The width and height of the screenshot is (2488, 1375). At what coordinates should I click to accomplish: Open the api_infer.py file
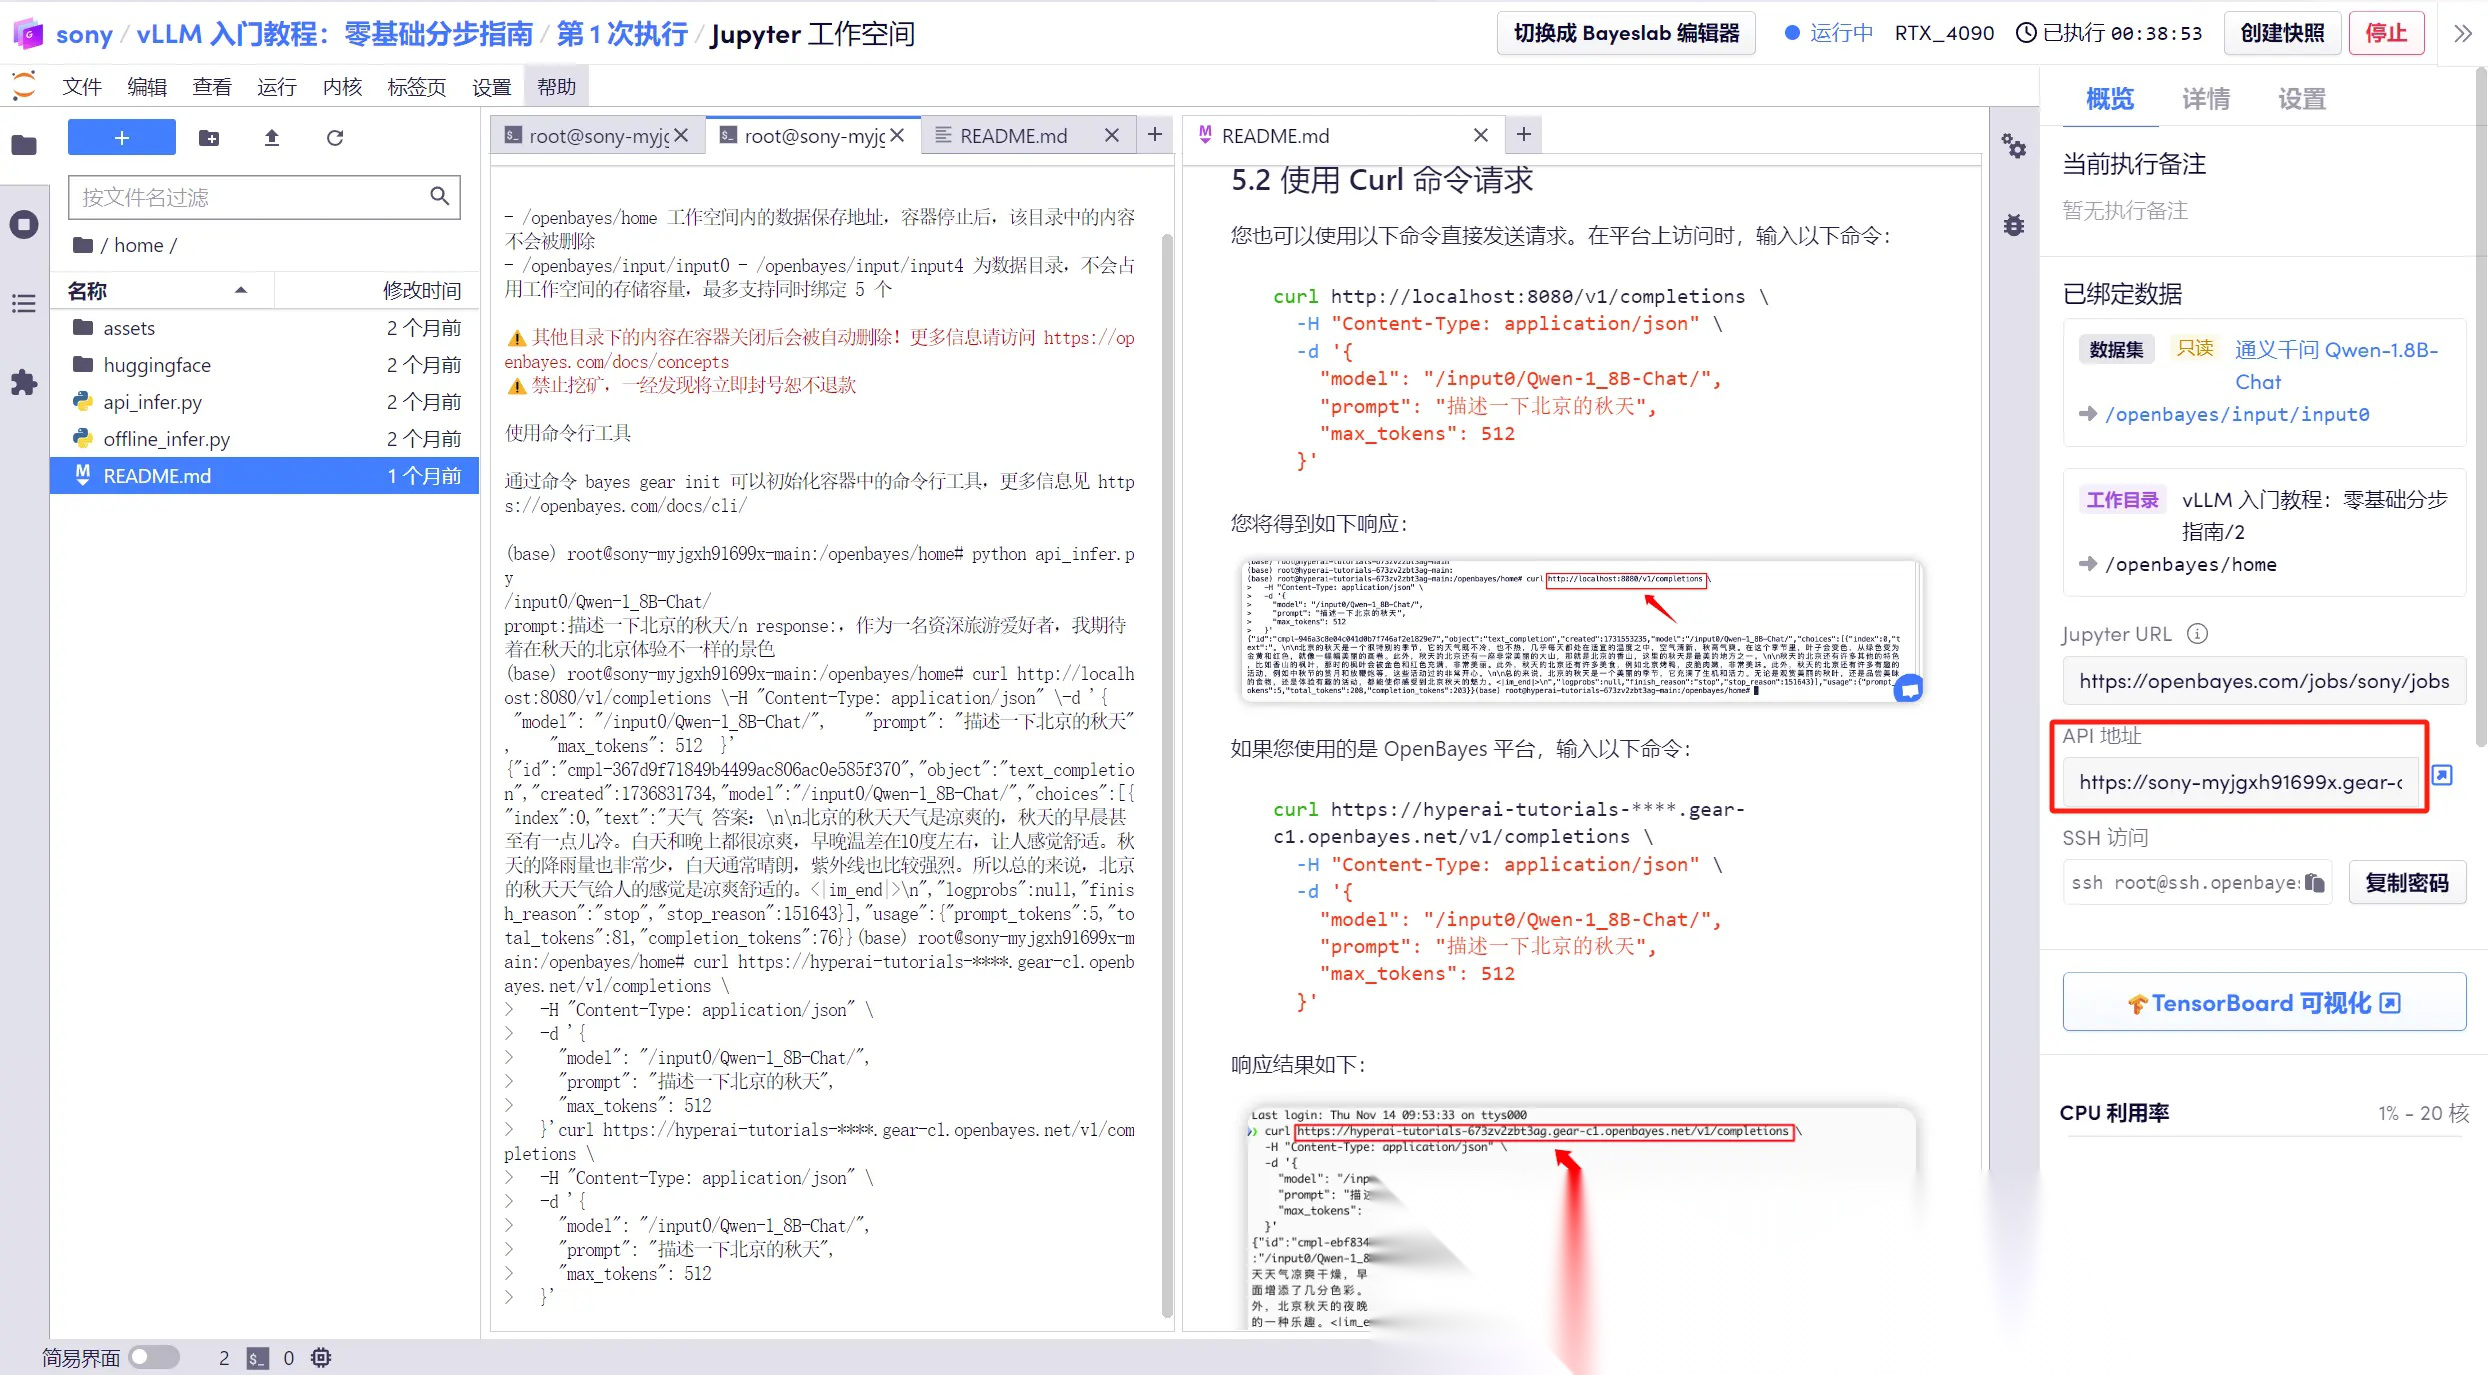[152, 402]
